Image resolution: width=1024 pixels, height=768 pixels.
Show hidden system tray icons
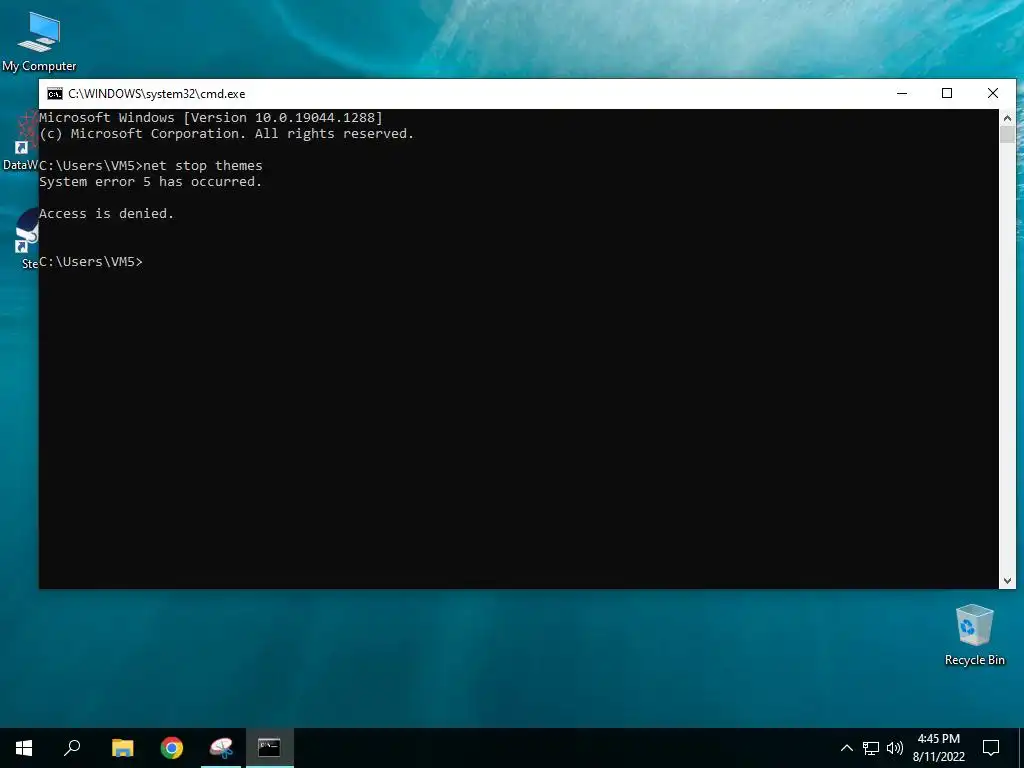(846, 748)
